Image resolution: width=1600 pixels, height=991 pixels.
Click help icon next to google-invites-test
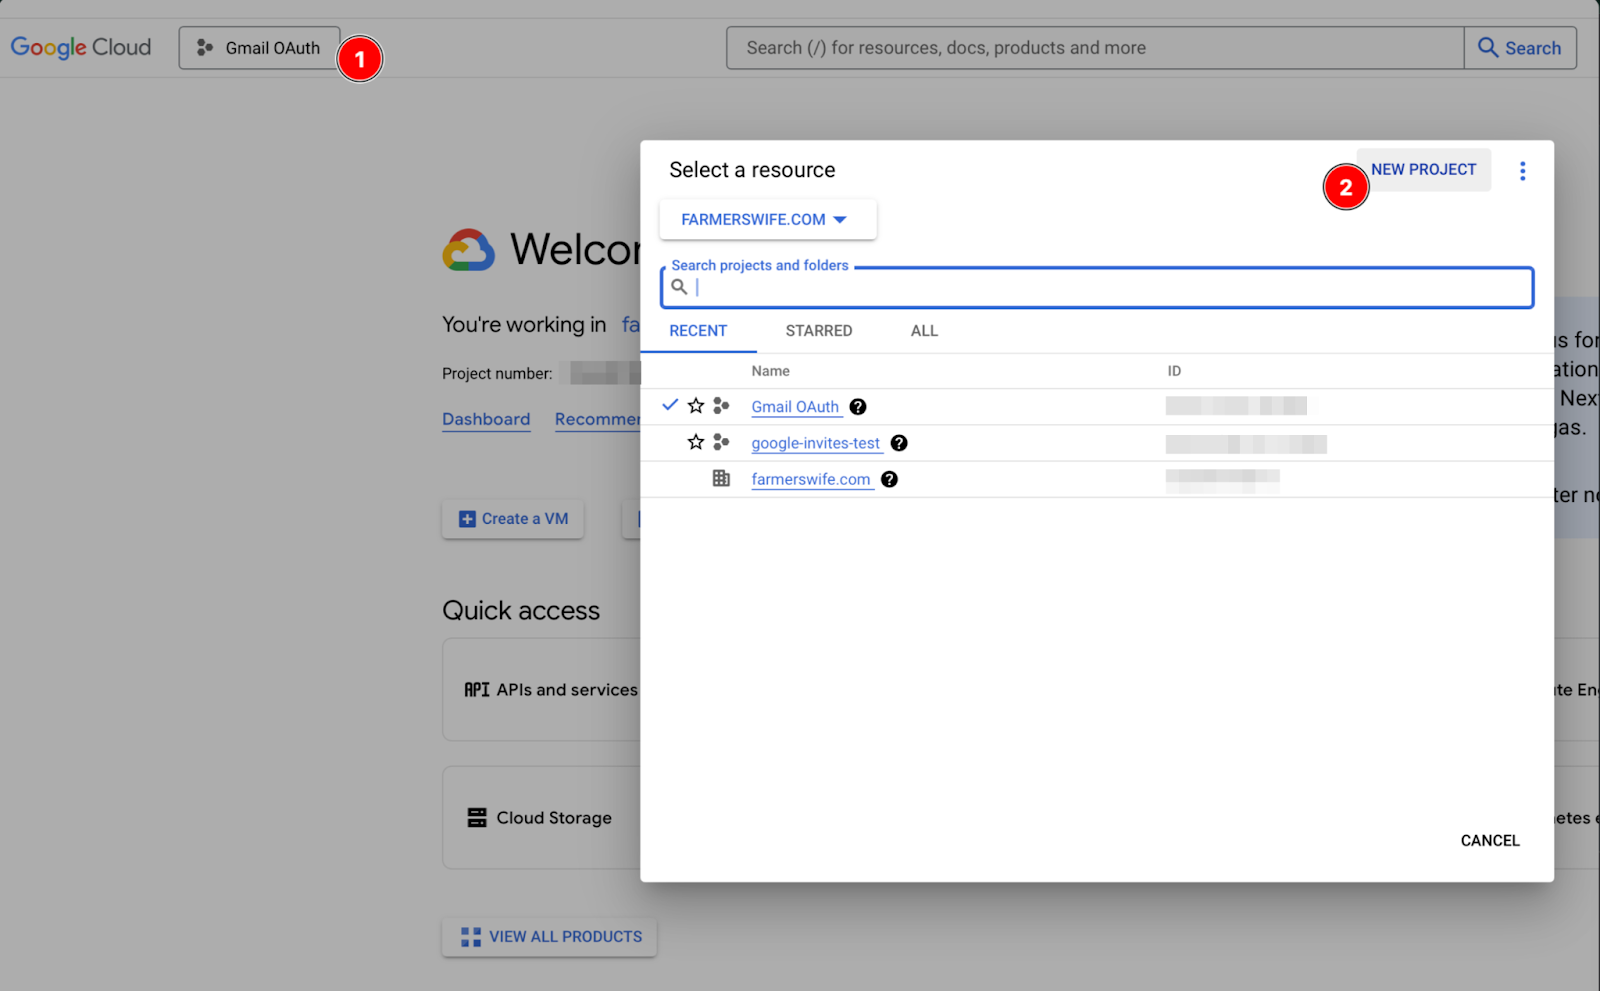pos(899,443)
